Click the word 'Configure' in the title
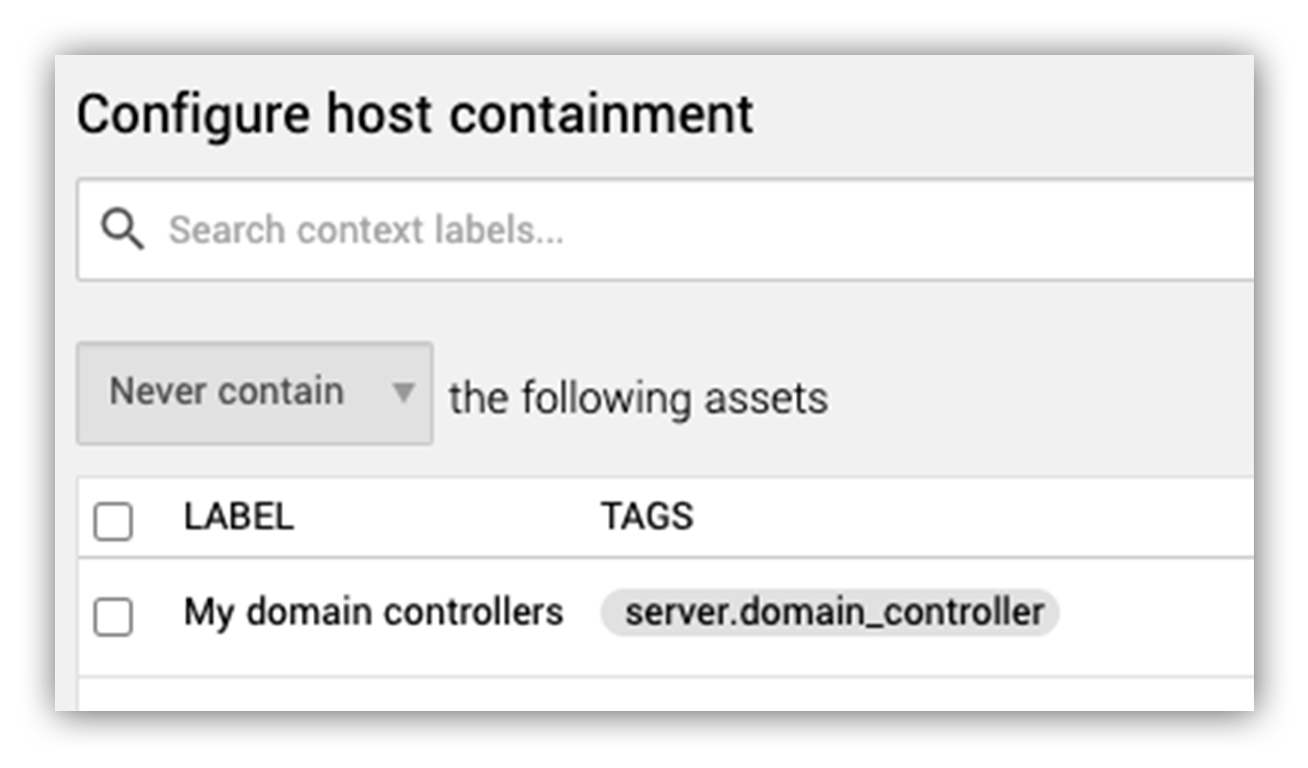The height and width of the screenshot is (768, 1308). click(x=193, y=115)
